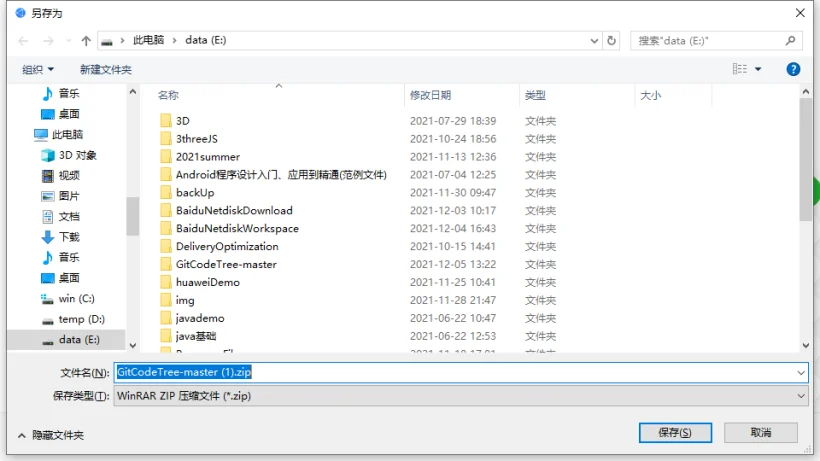Select temp (D:) drive in sidebar
Viewport: 820px width, 461px height.
pyautogui.click(x=73, y=319)
